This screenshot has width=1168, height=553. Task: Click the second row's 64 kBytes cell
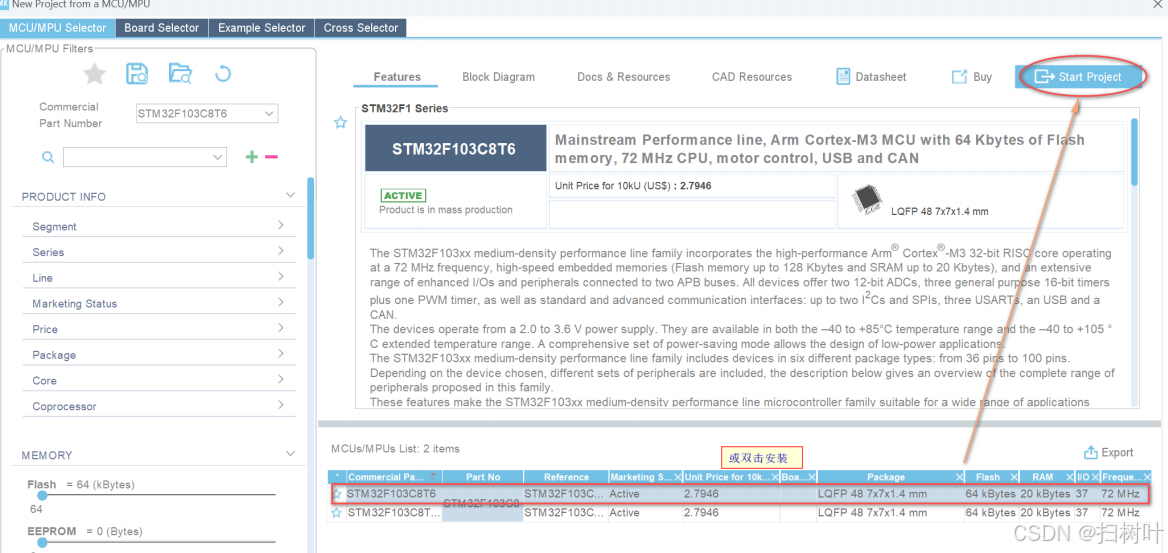[991, 513]
